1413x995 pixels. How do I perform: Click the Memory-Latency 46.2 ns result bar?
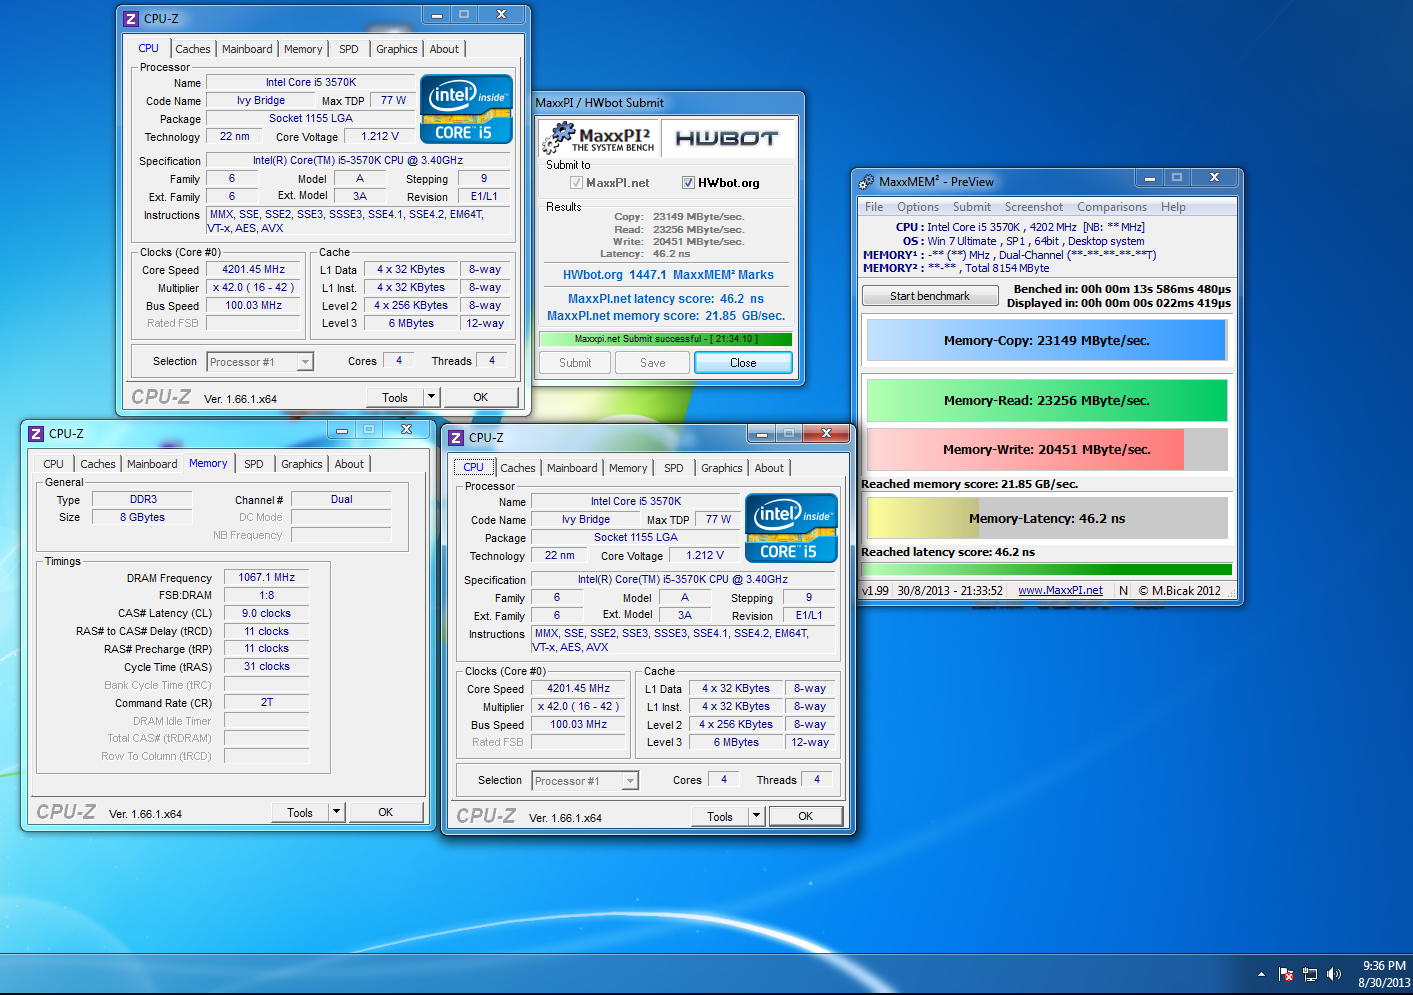pyautogui.click(x=1047, y=518)
